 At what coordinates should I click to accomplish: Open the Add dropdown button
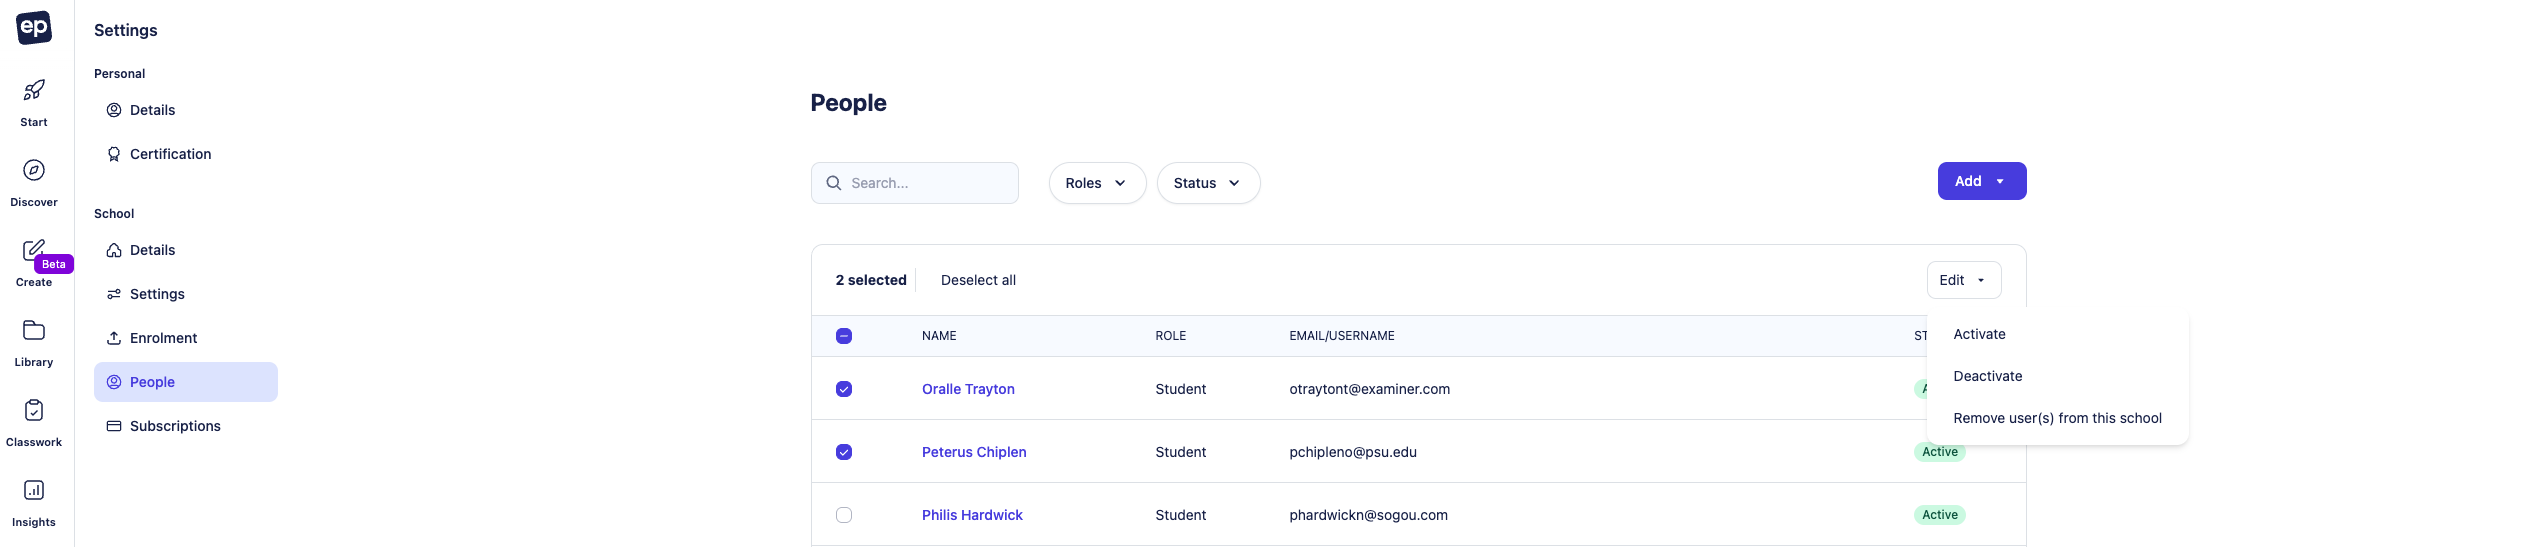[1981, 181]
